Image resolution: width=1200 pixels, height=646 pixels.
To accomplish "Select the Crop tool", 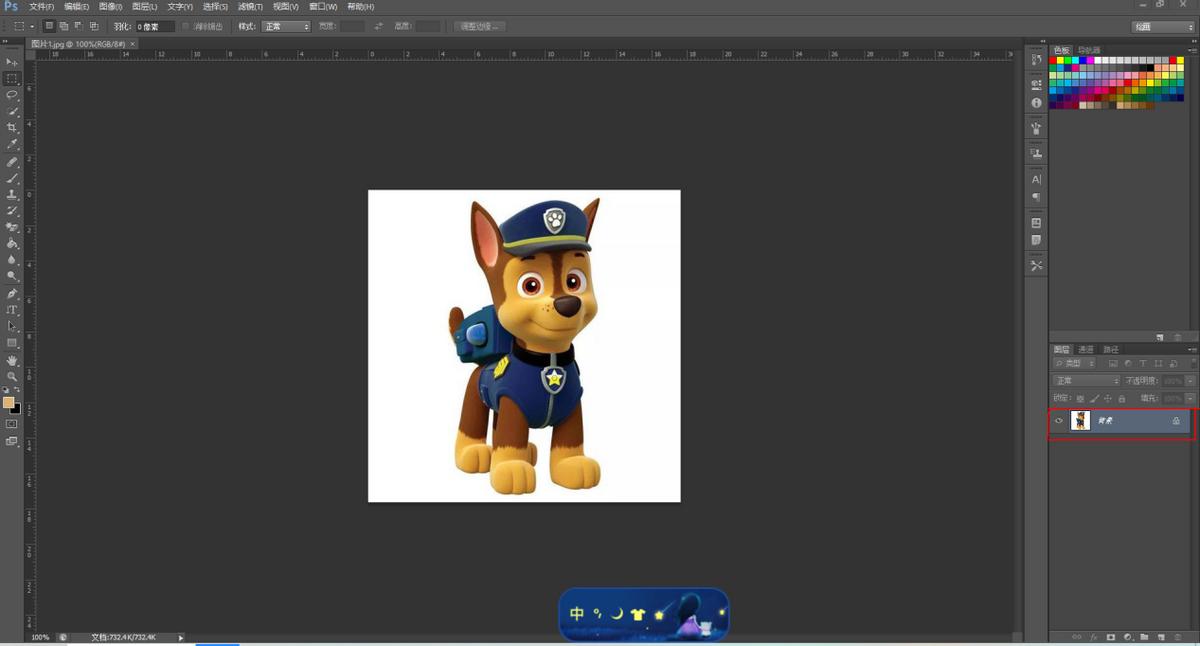I will 12,128.
